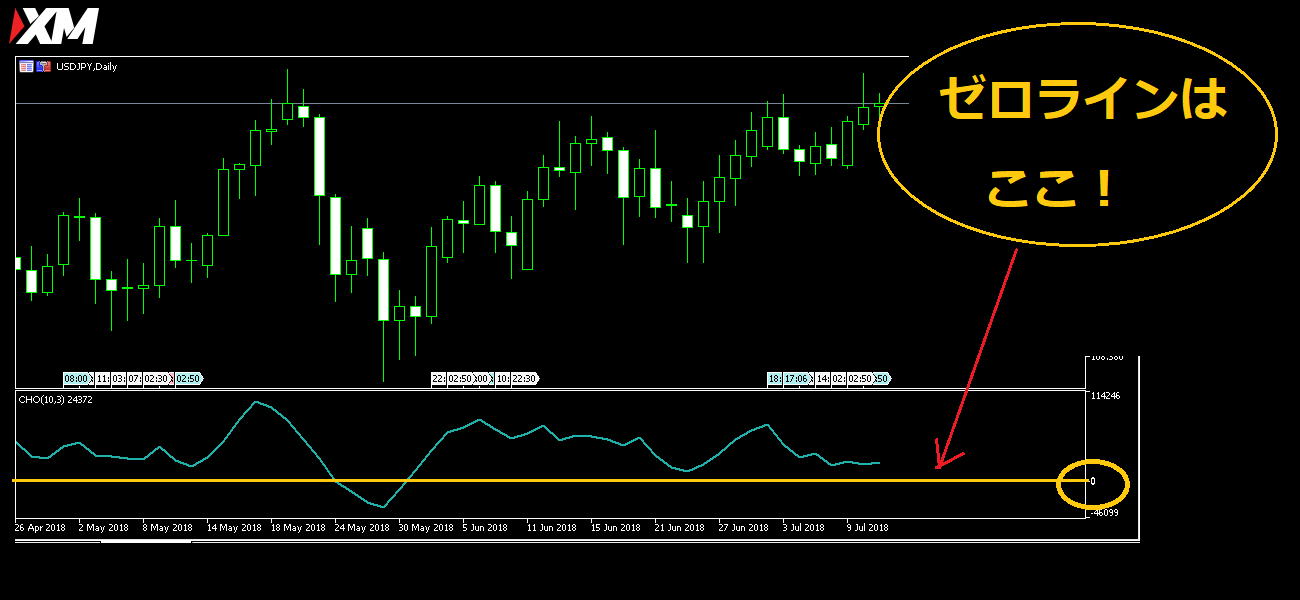Click the -46099 indicator scale value
This screenshot has width=1300, height=600.
point(1105,513)
